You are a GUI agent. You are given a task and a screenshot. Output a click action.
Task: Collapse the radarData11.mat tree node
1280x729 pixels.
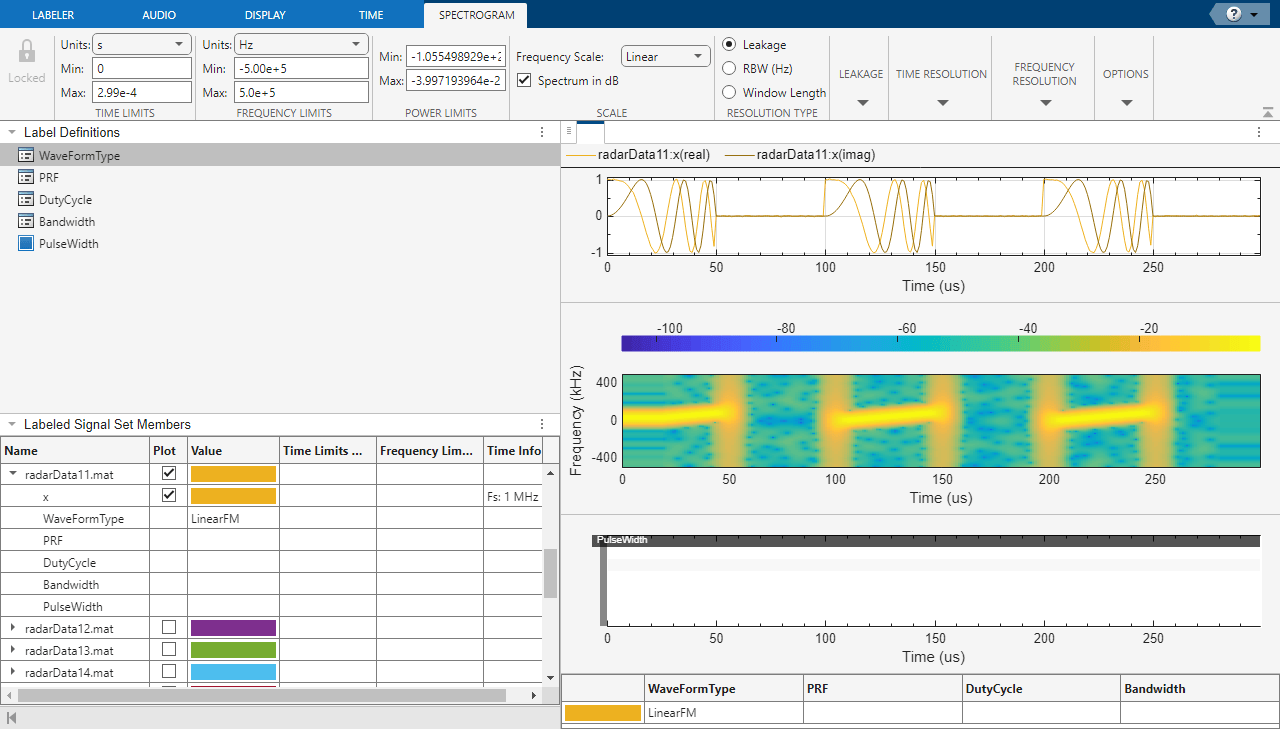coord(13,475)
